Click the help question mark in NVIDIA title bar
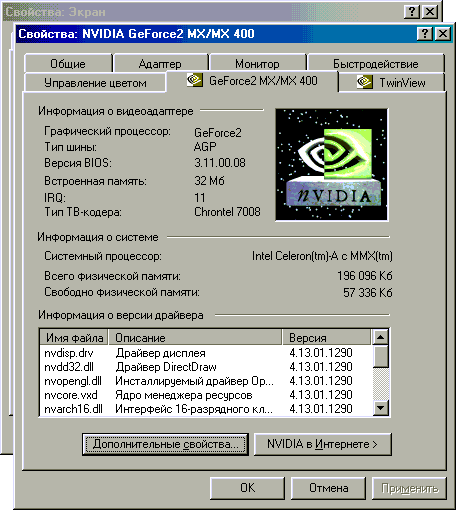 click(425, 34)
